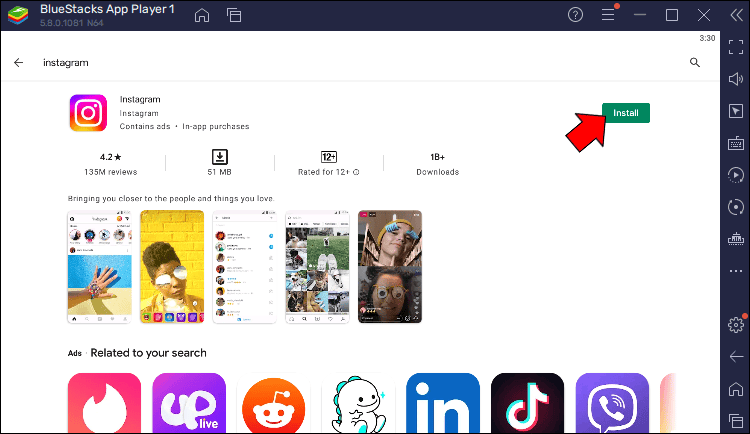The image size is (750, 434).
Task: Go to Android home from sidebar
Action: 736,389
